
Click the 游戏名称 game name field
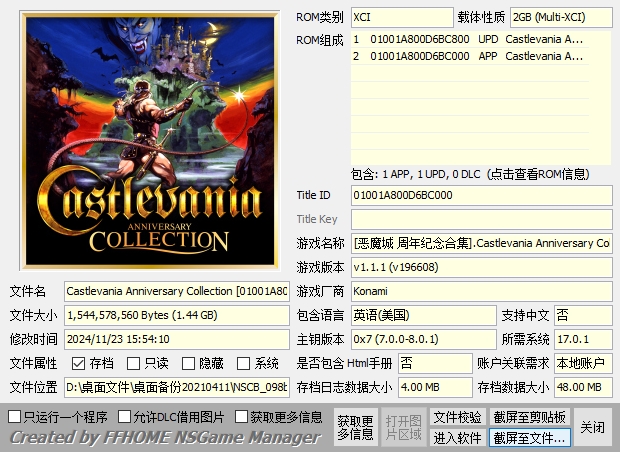point(481,243)
